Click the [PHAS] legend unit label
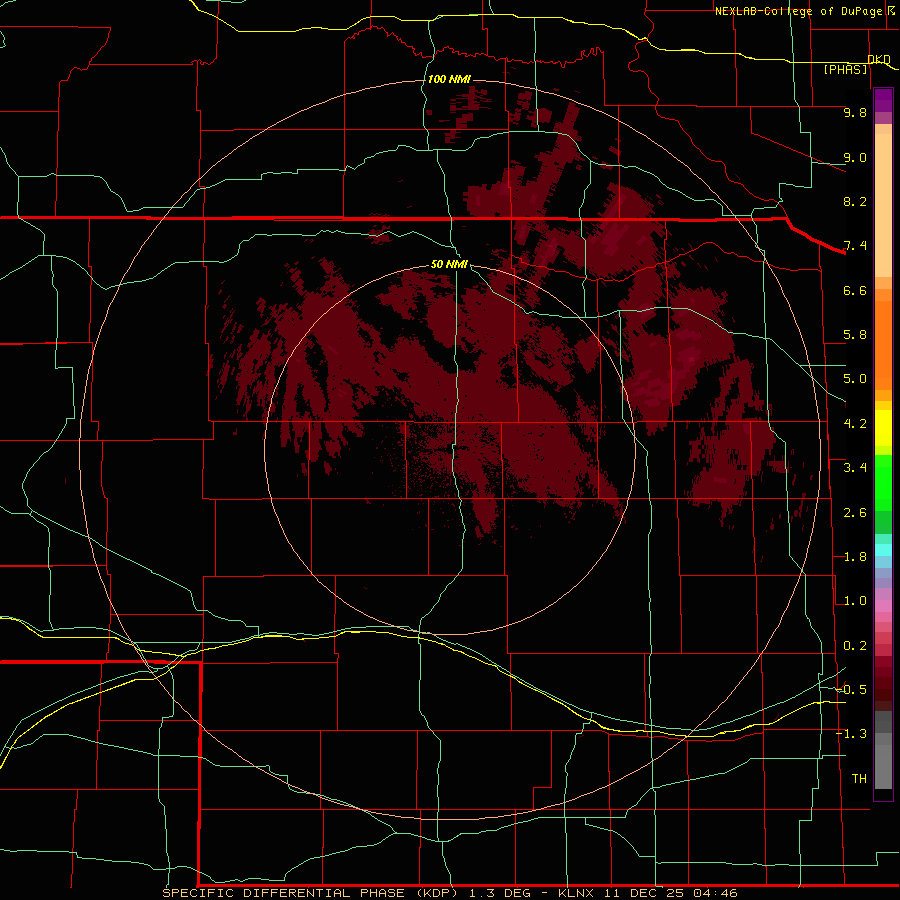Viewport: 900px width, 900px height. [x=845, y=69]
